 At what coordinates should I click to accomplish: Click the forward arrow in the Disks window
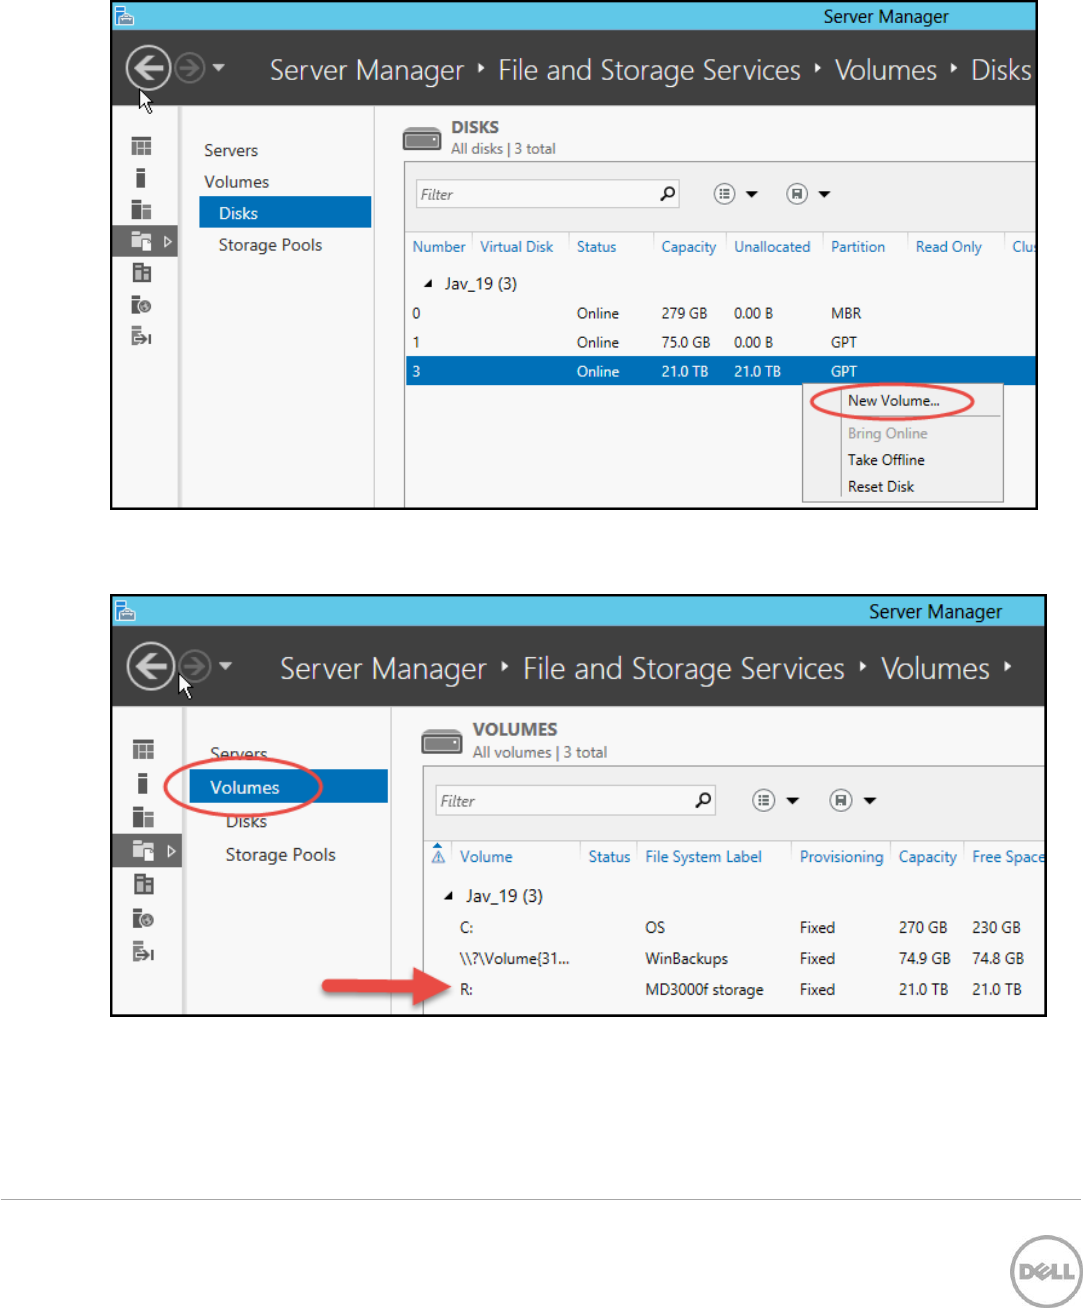pyautogui.click(x=190, y=68)
